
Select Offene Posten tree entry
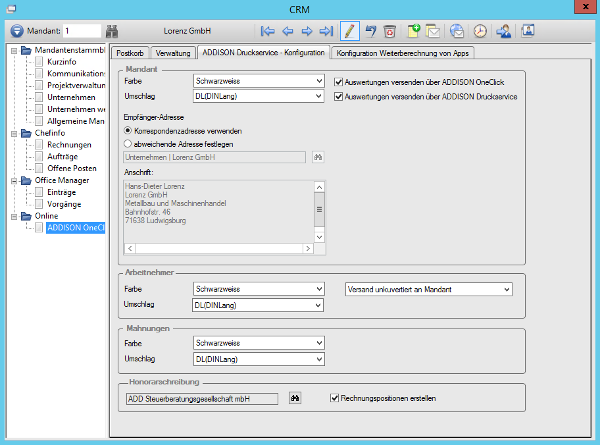(72, 168)
